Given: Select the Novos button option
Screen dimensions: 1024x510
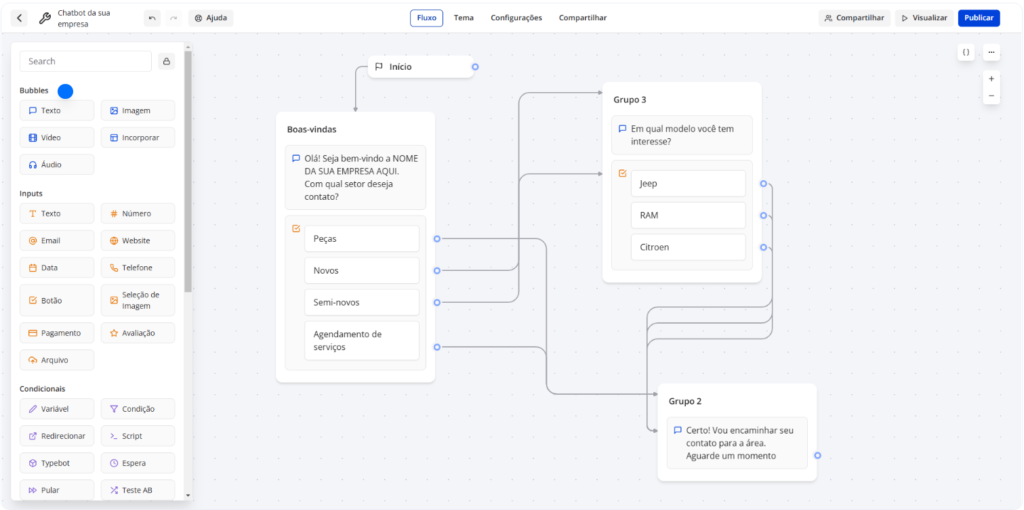Looking at the screenshot, I should [x=362, y=270].
